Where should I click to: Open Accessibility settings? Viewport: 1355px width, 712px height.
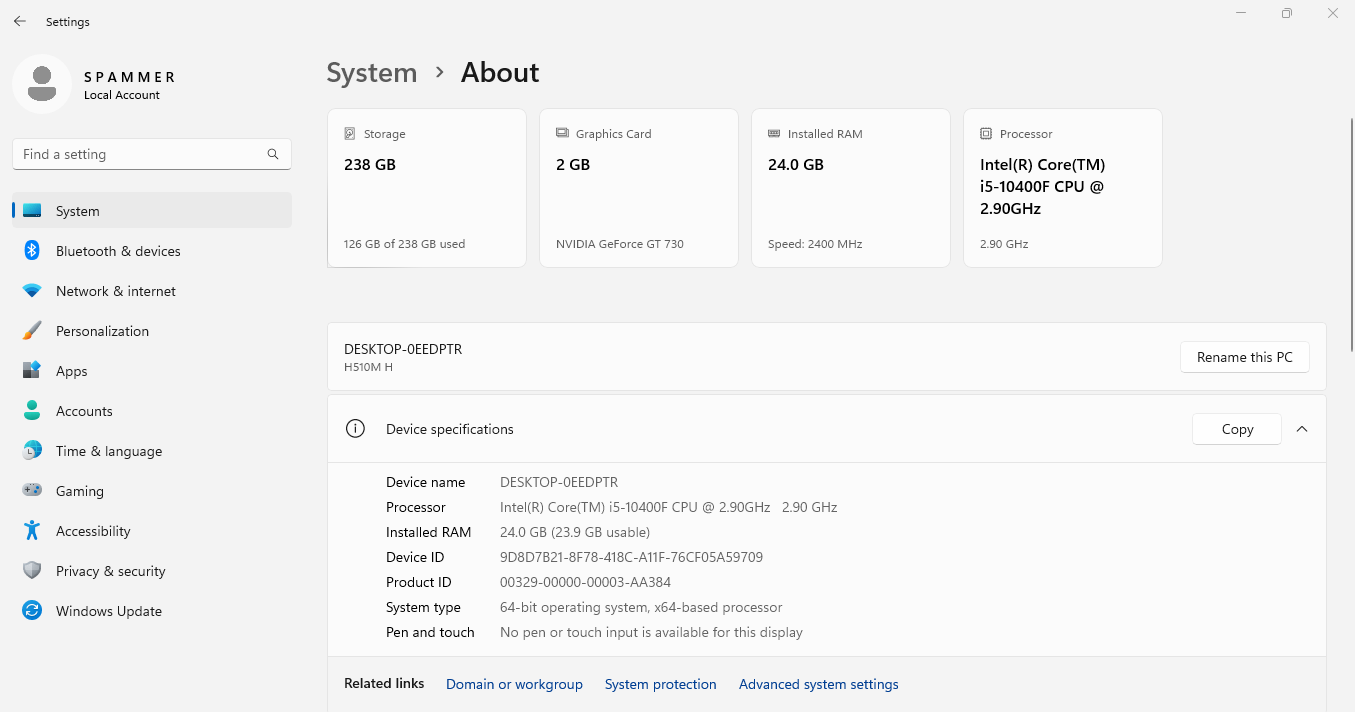[152, 531]
